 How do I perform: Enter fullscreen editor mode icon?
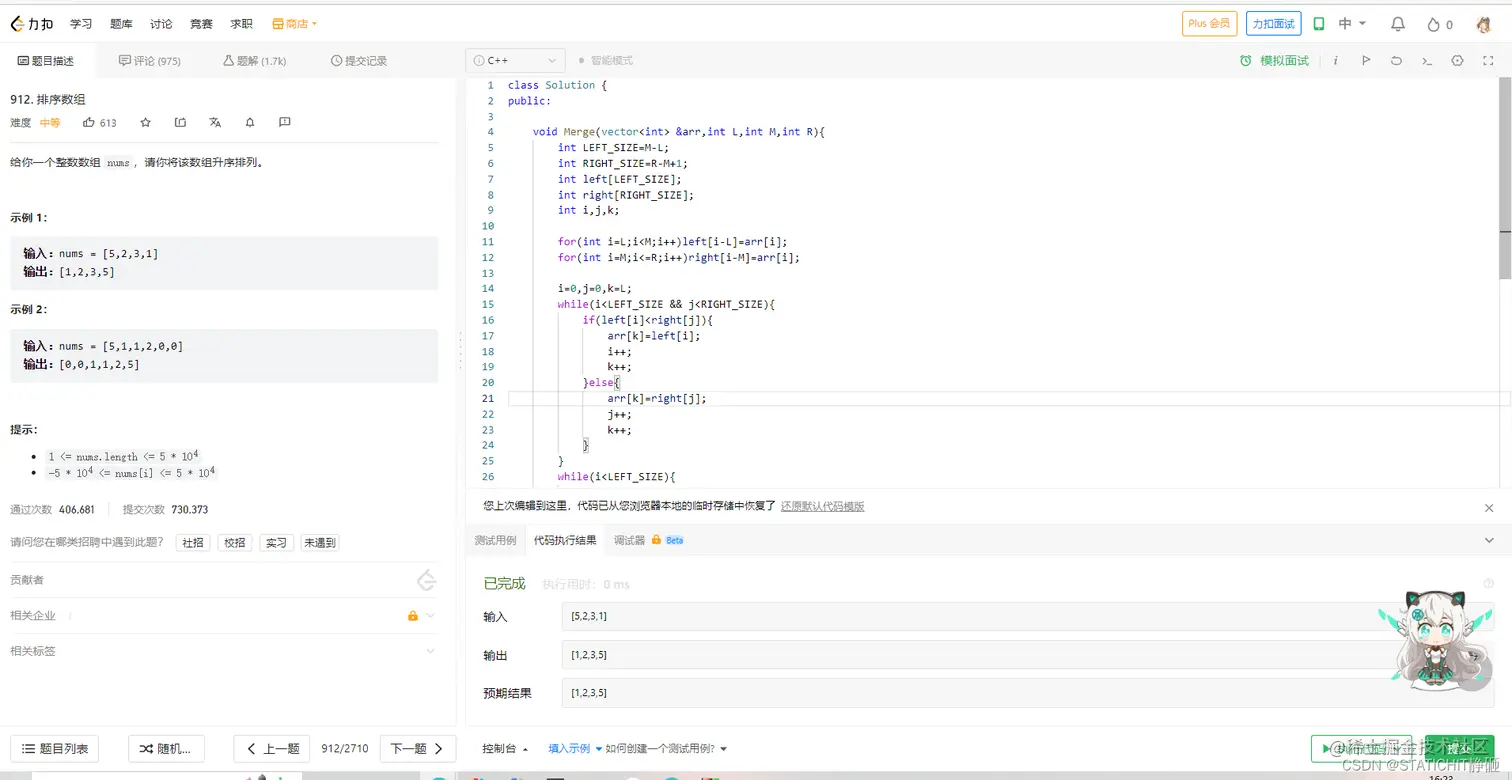[1488, 61]
